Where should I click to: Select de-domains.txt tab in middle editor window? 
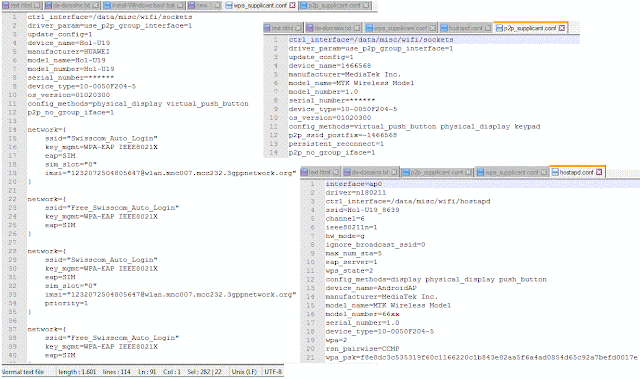[x=333, y=28]
